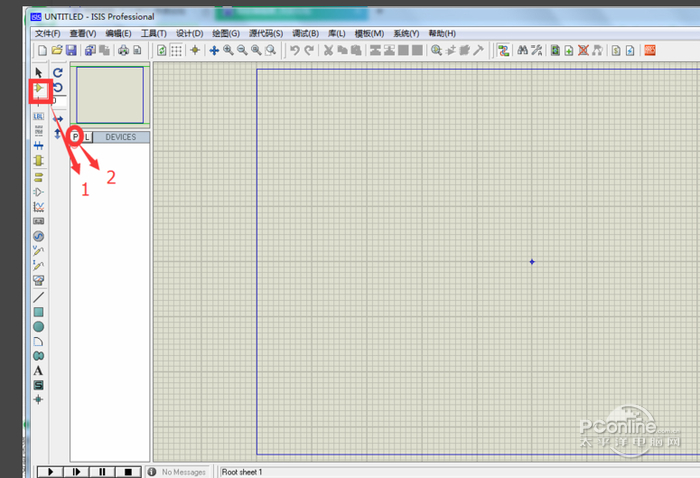Toggle the grid display button
Screen dimensions: 700x478
pos(176,50)
